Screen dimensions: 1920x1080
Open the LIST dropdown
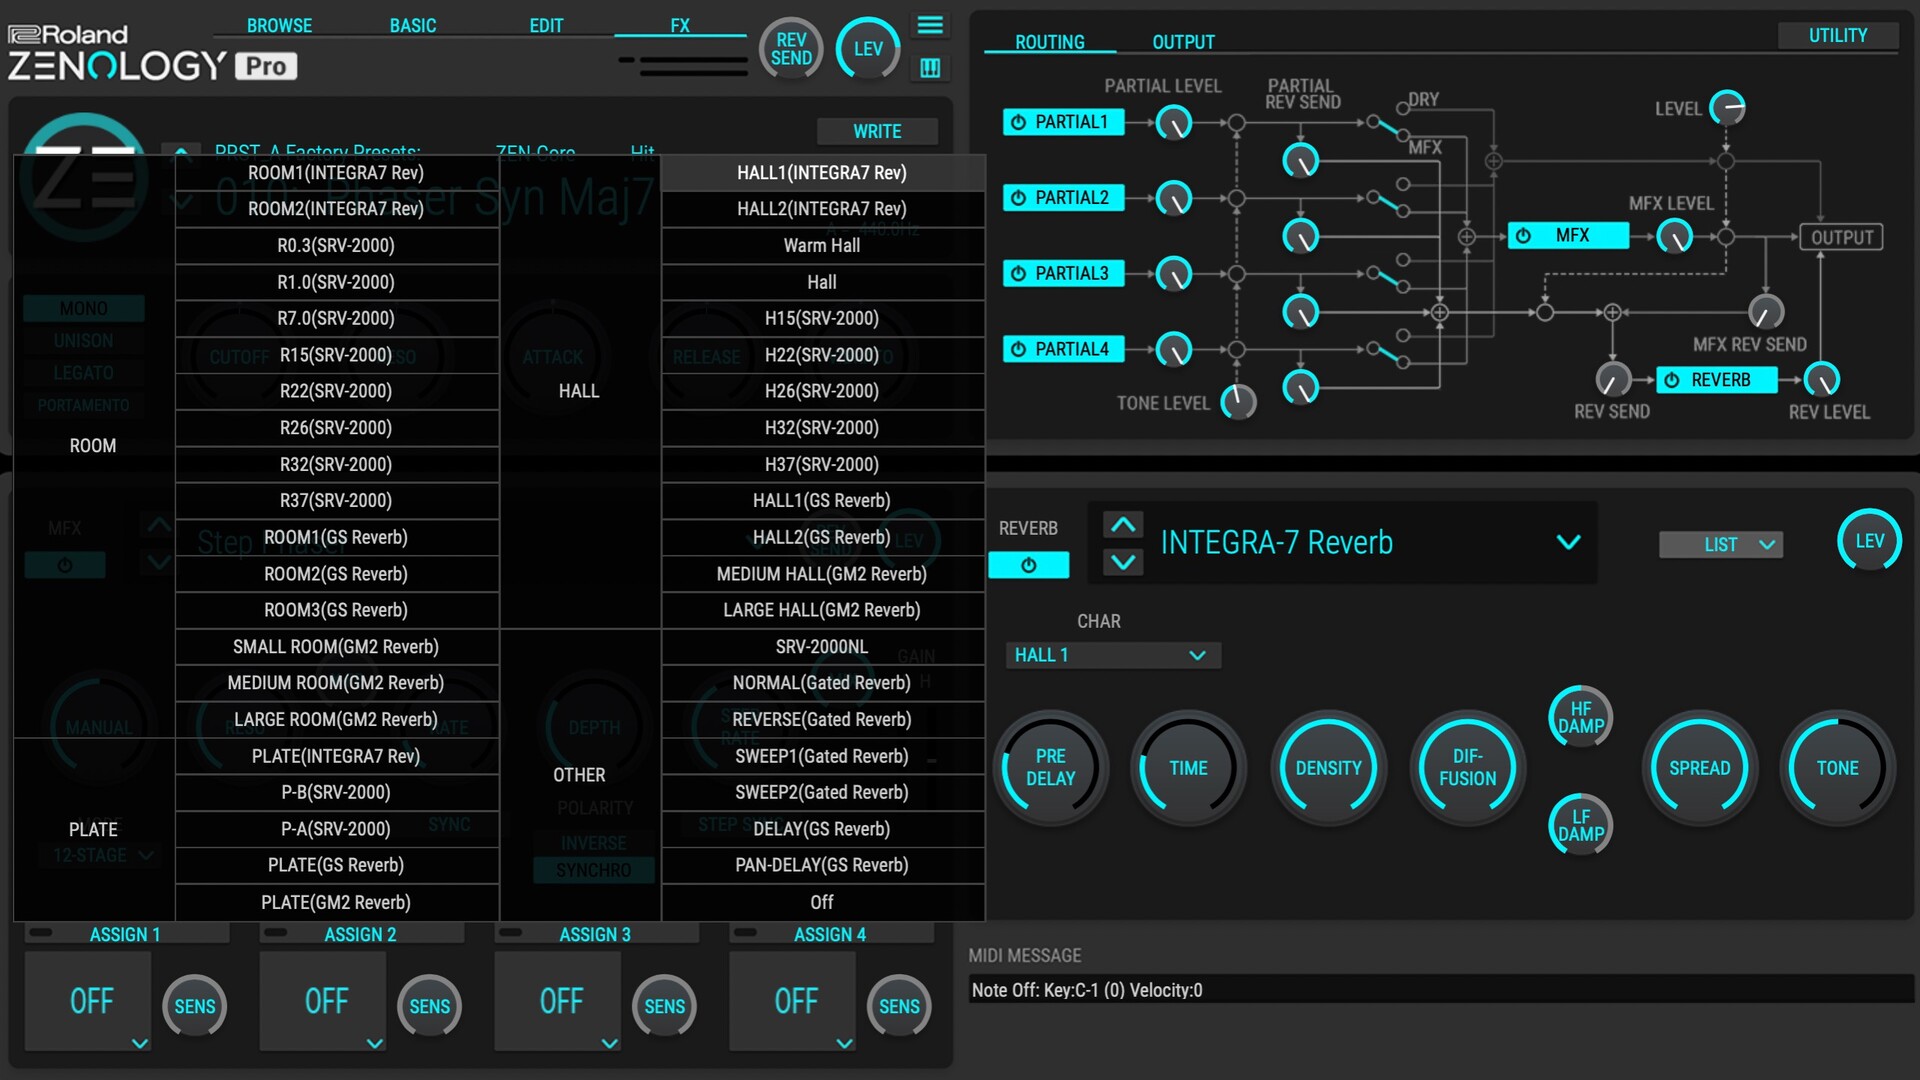click(x=1720, y=544)
